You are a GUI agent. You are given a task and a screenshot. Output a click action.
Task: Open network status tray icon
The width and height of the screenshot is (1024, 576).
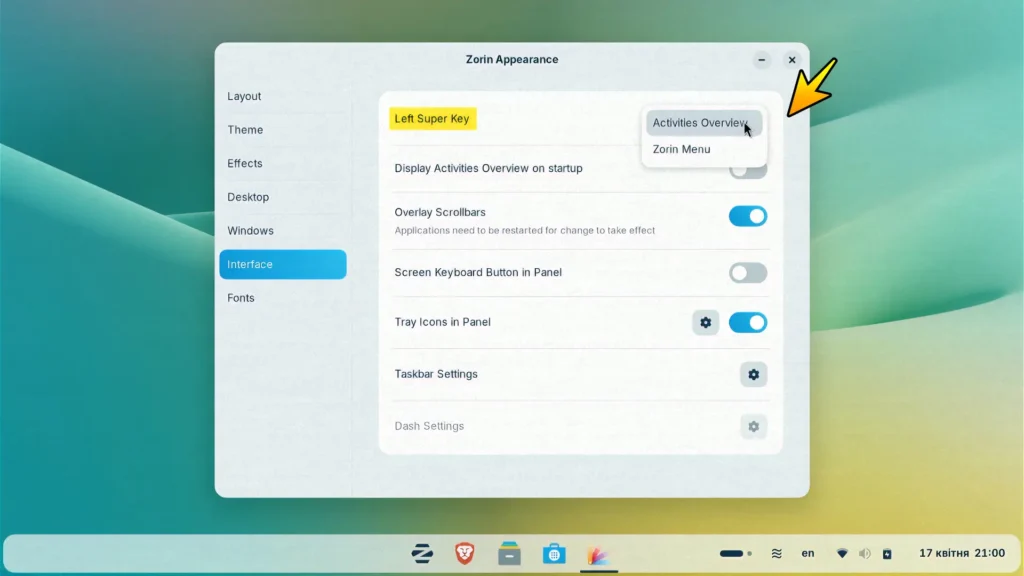tap(842, 554)
